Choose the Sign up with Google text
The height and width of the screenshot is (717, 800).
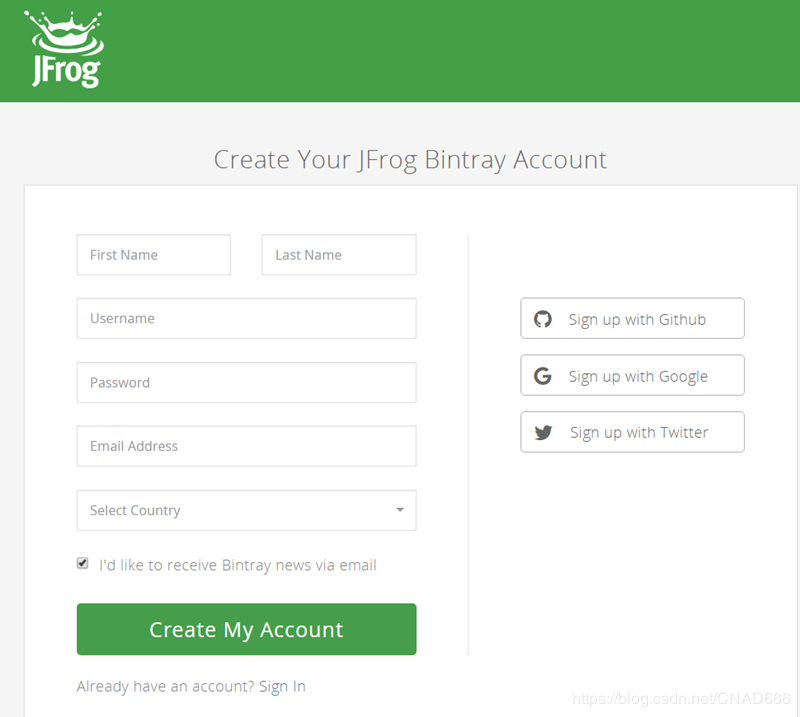click(638, 376)
